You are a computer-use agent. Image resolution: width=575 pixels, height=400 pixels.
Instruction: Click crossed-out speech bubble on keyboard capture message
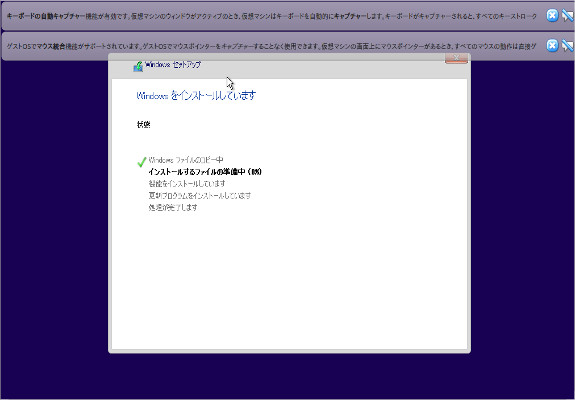point(567,15)
